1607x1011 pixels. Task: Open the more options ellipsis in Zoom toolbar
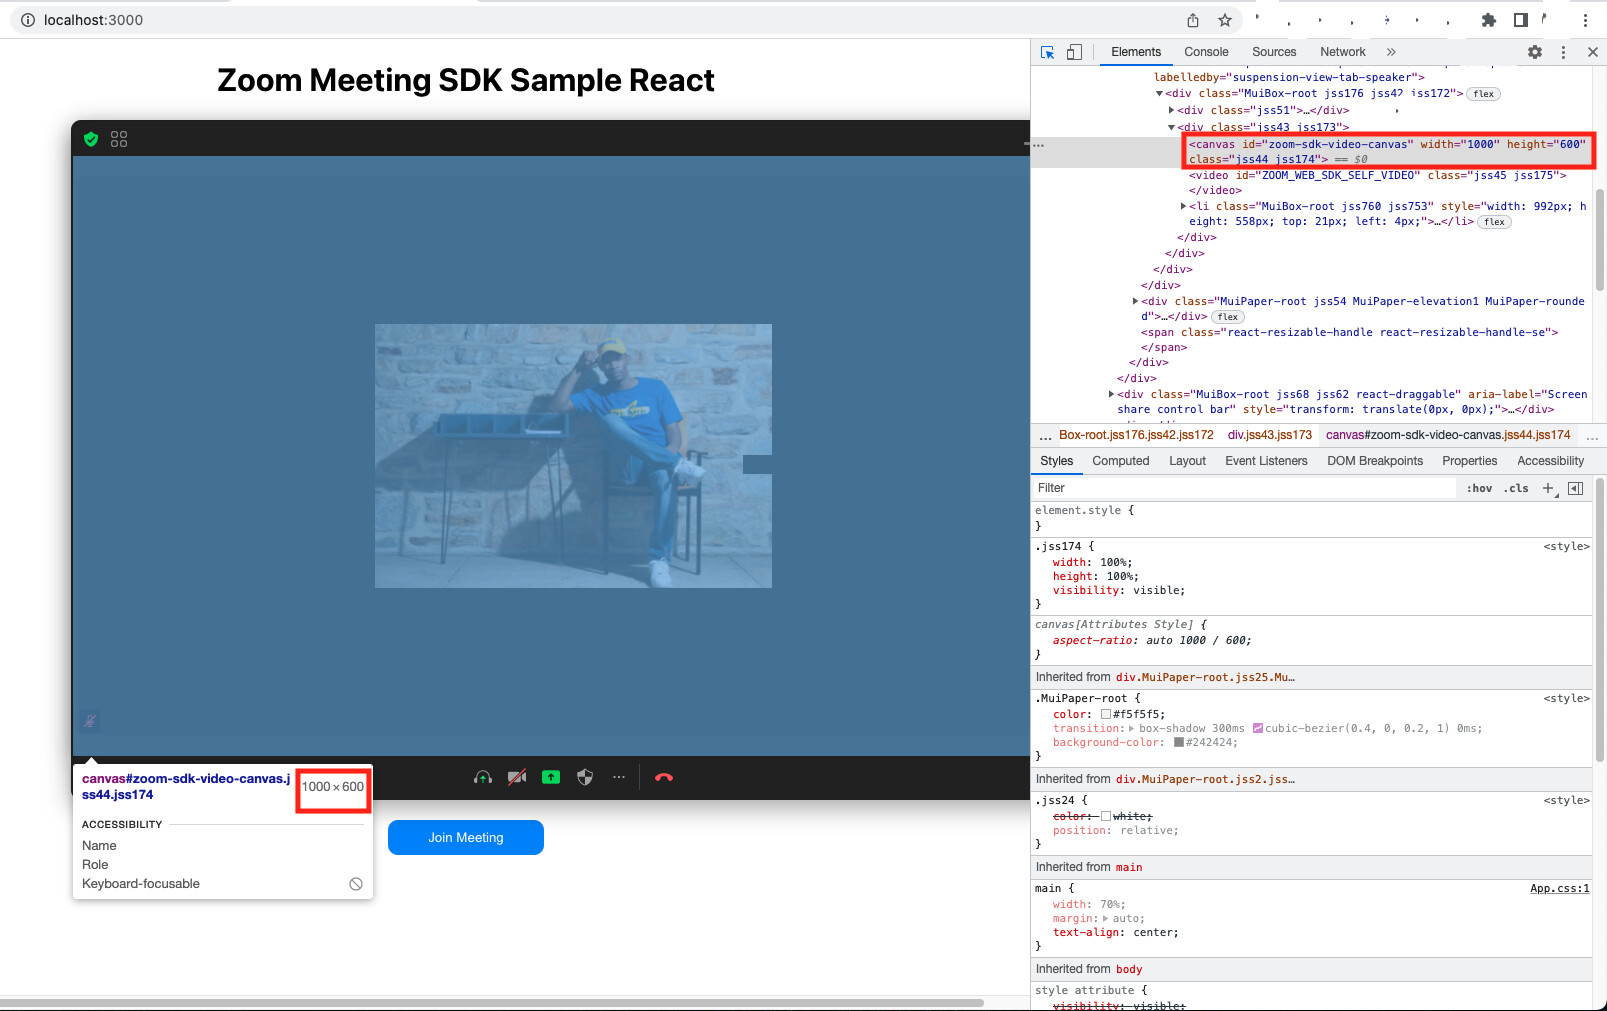619,777
